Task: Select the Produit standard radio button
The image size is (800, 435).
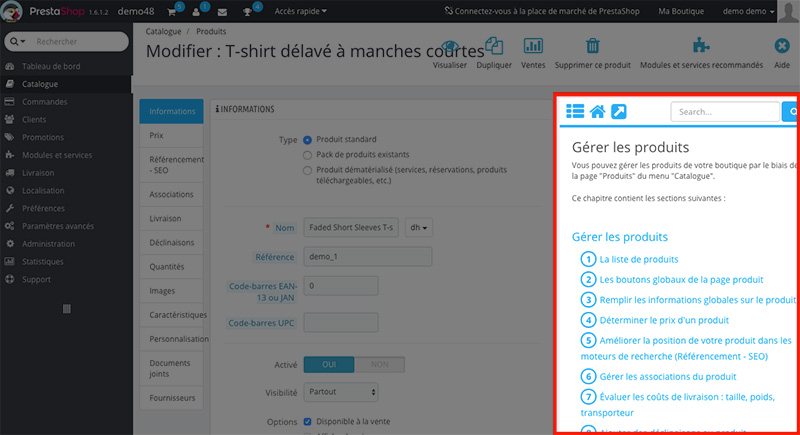Action: click(307, 139)
